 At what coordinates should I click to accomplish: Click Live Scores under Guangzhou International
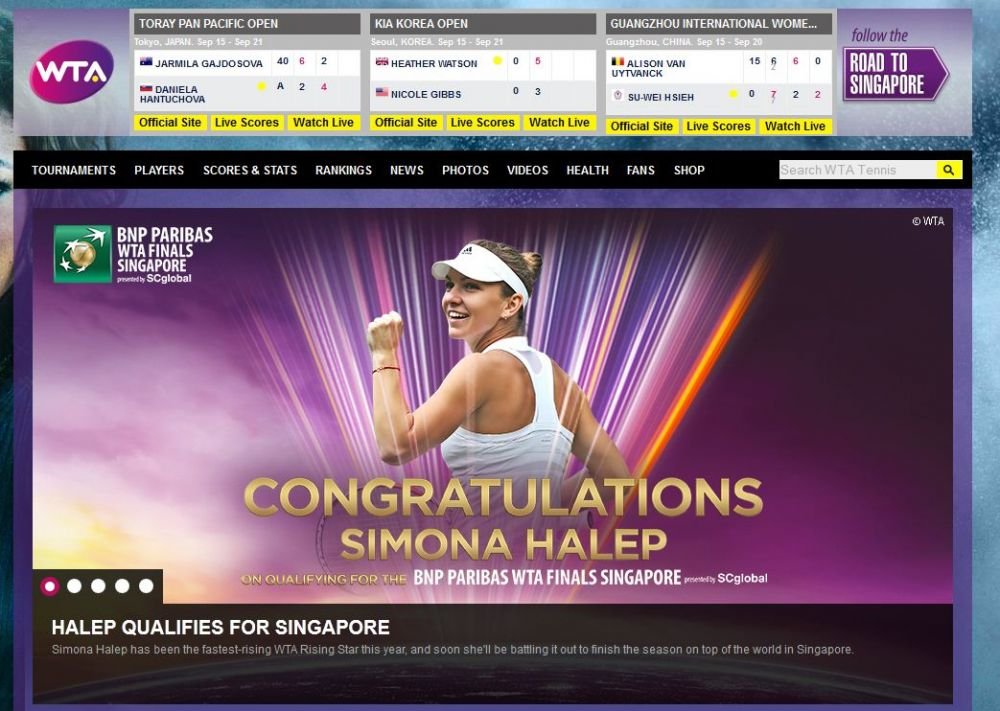point(718,126)
